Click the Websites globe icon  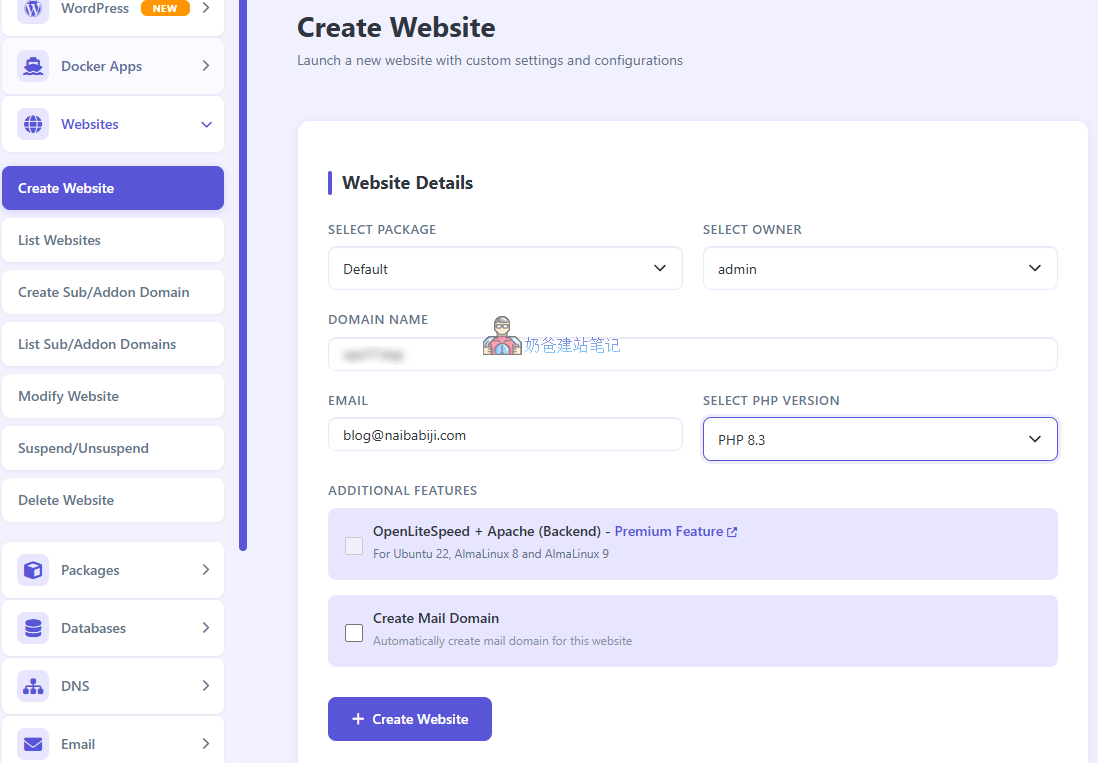click(33, 124)
